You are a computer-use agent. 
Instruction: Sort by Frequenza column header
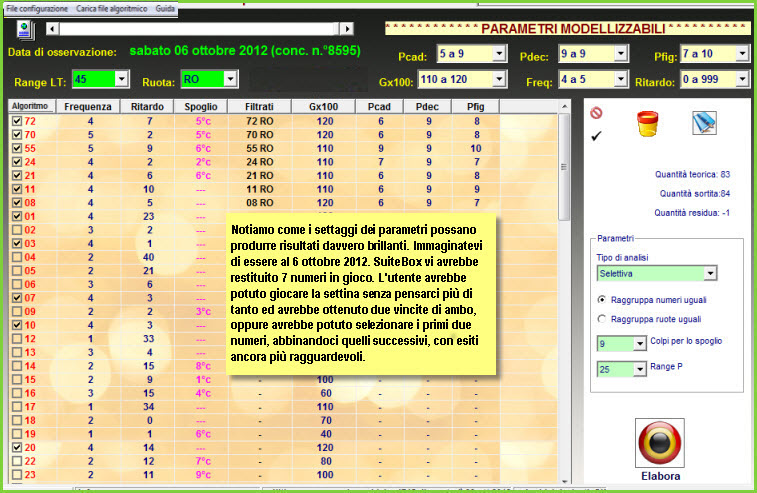click(x=89, y=106)
